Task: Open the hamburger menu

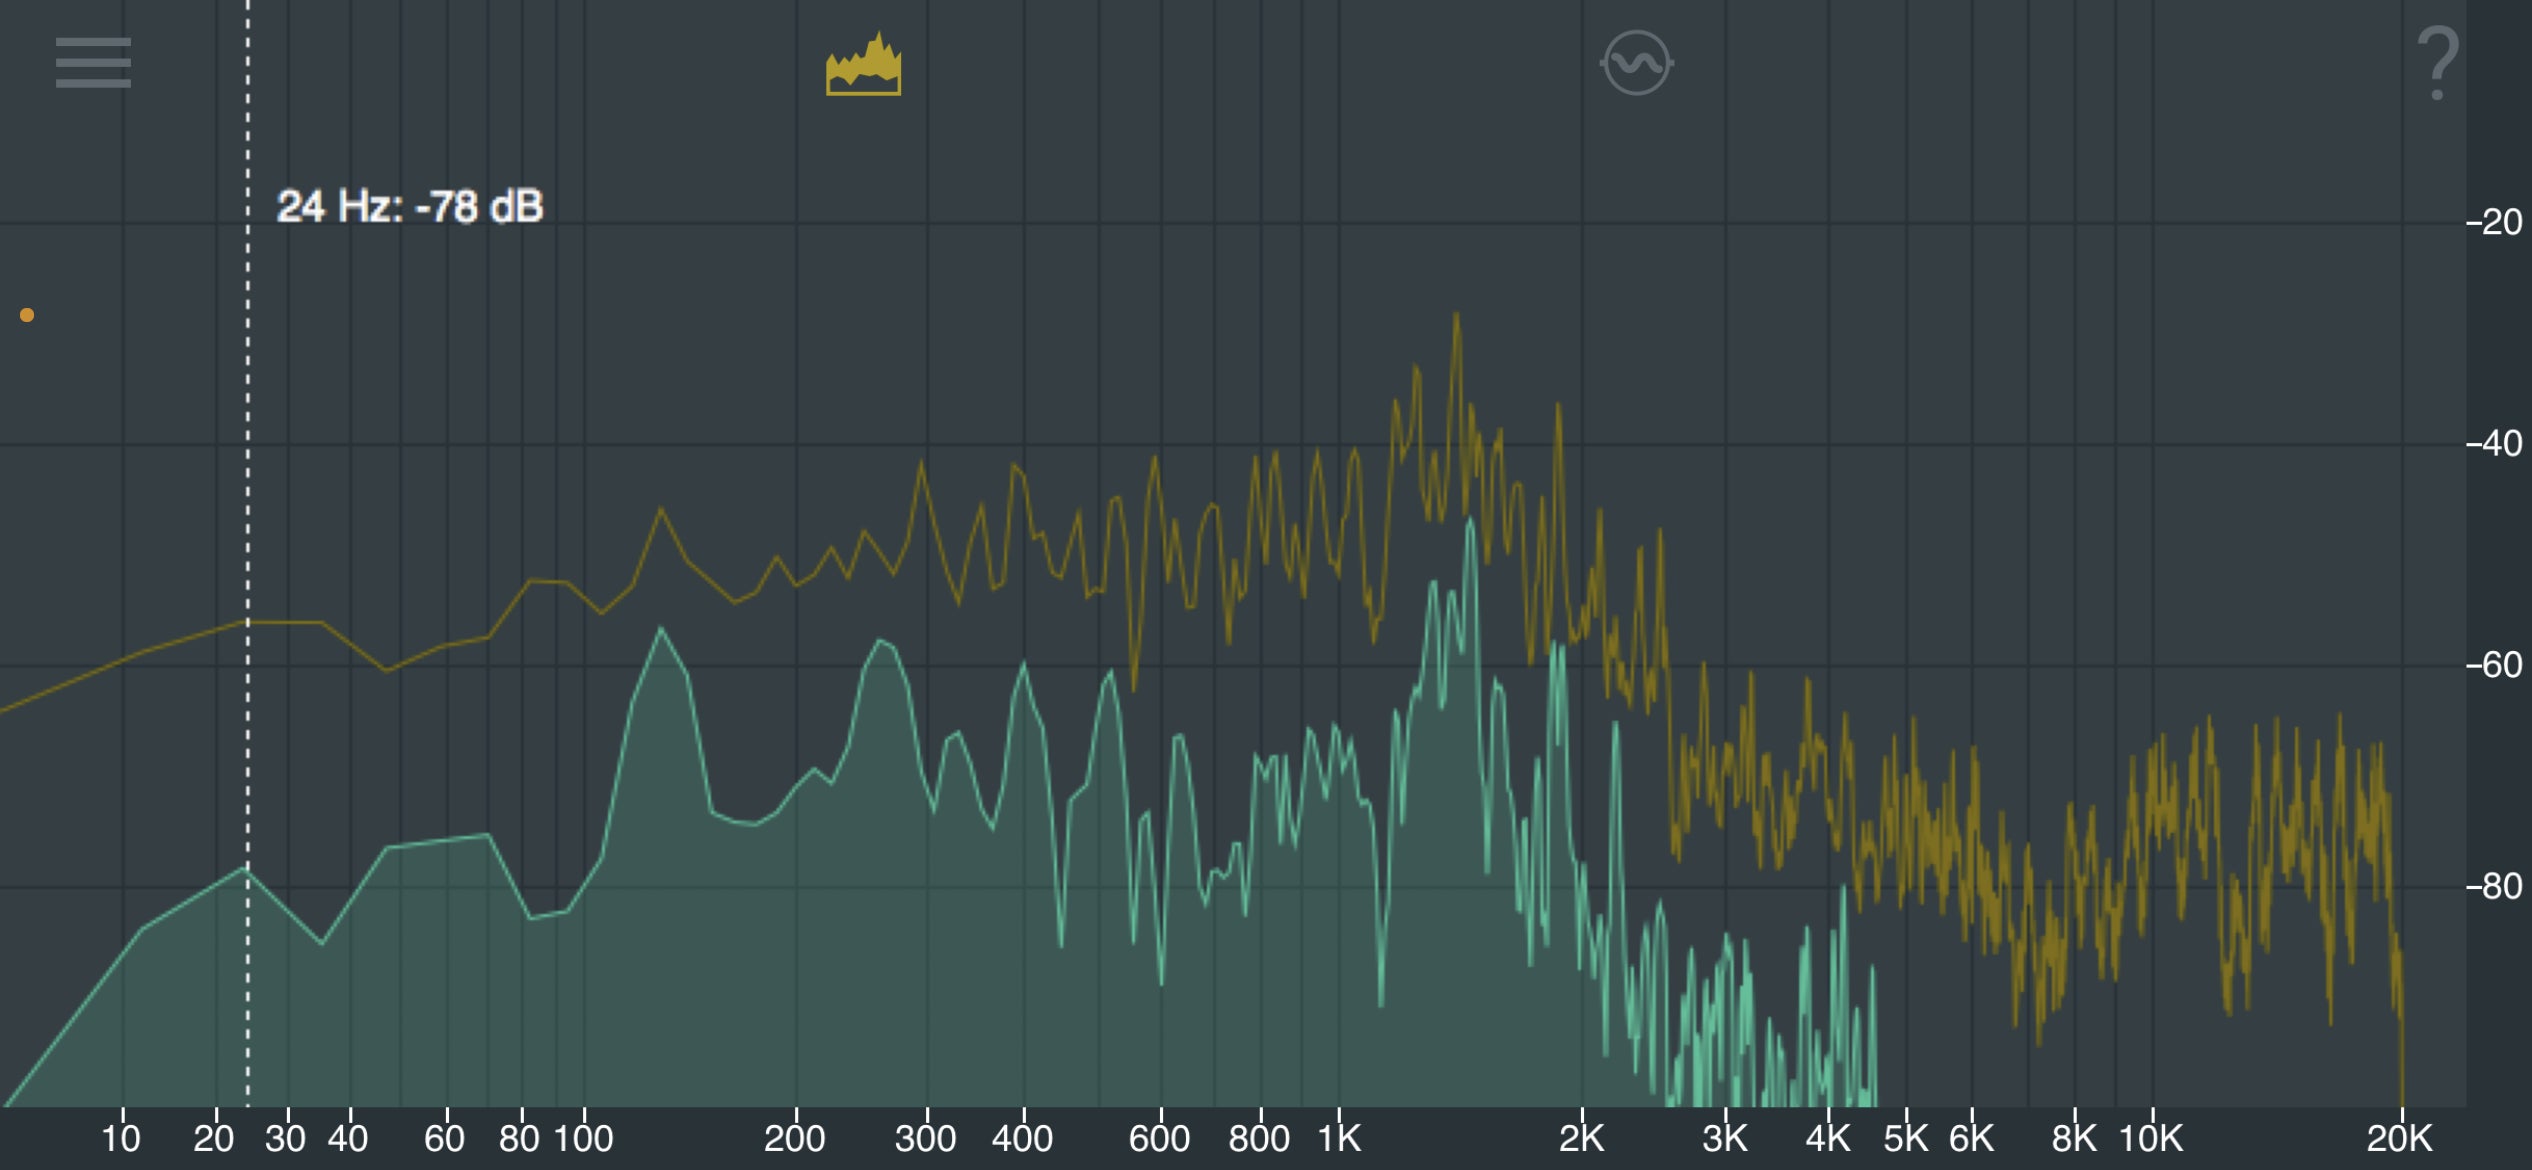Action: [x=93, y=63]
